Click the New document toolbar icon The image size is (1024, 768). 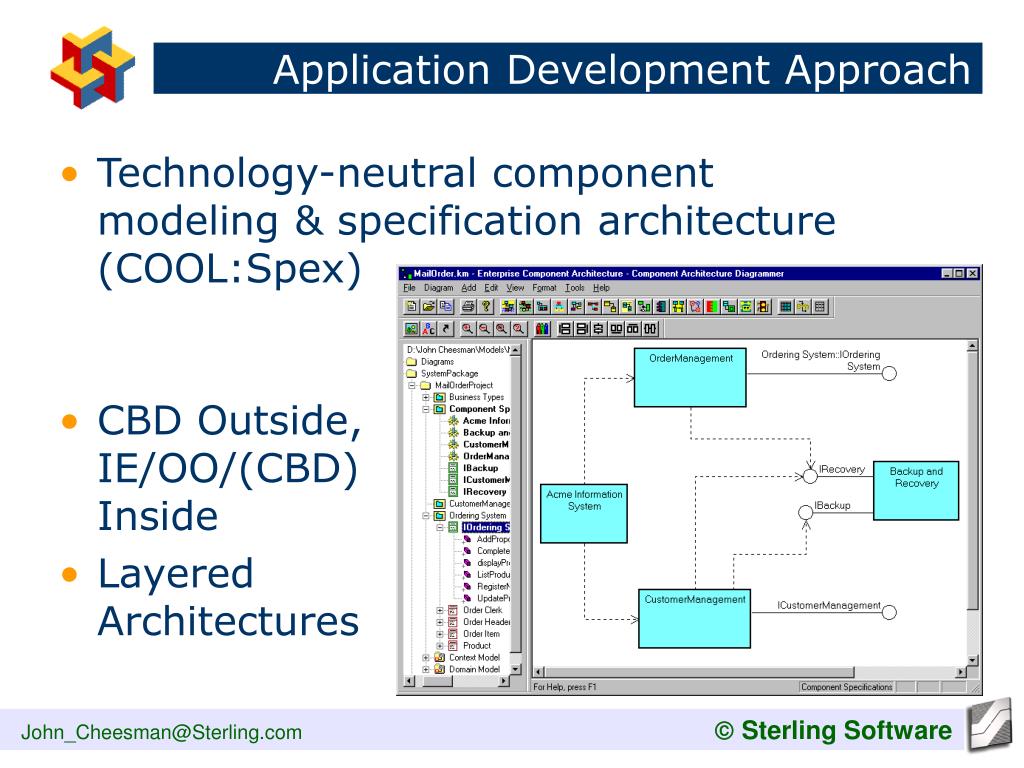click(411, 306)
